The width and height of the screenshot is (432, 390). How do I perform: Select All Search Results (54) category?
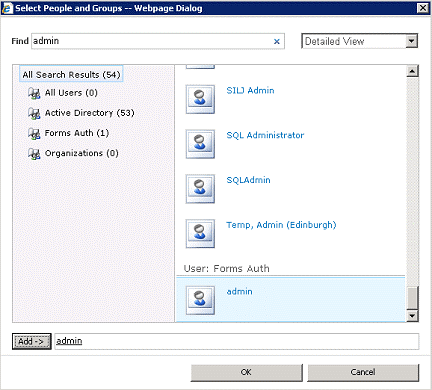tap(71, 74)
